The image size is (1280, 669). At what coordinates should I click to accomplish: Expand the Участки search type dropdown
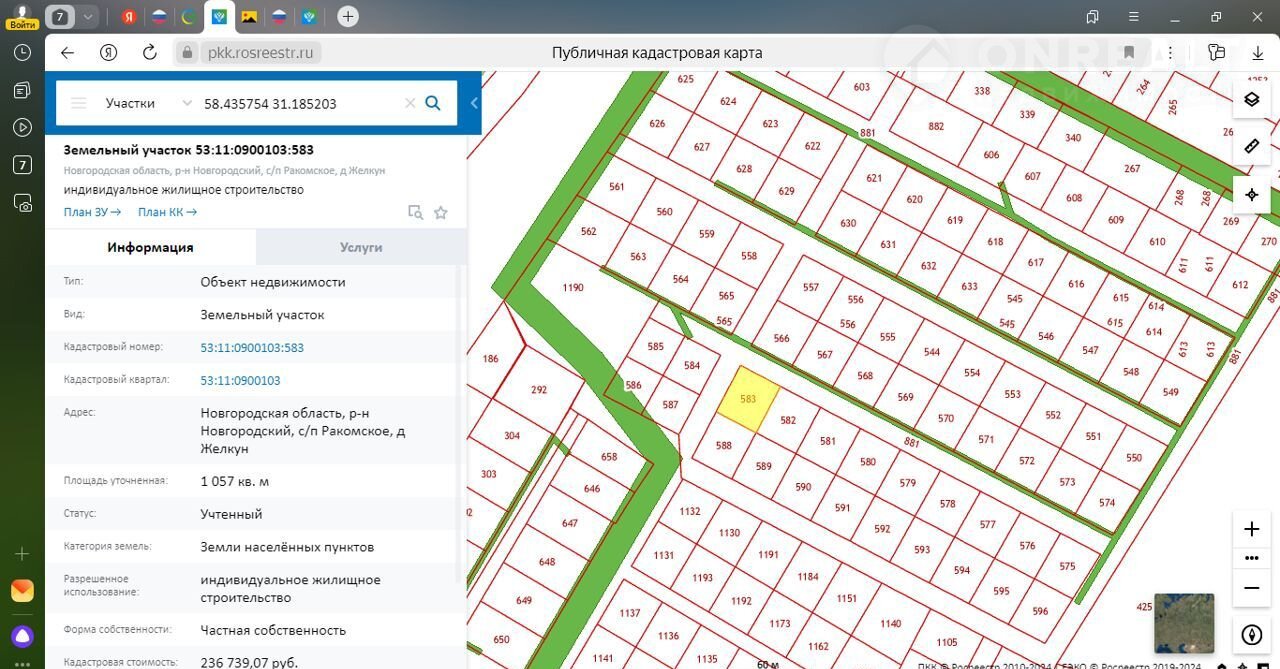(186, 103)
